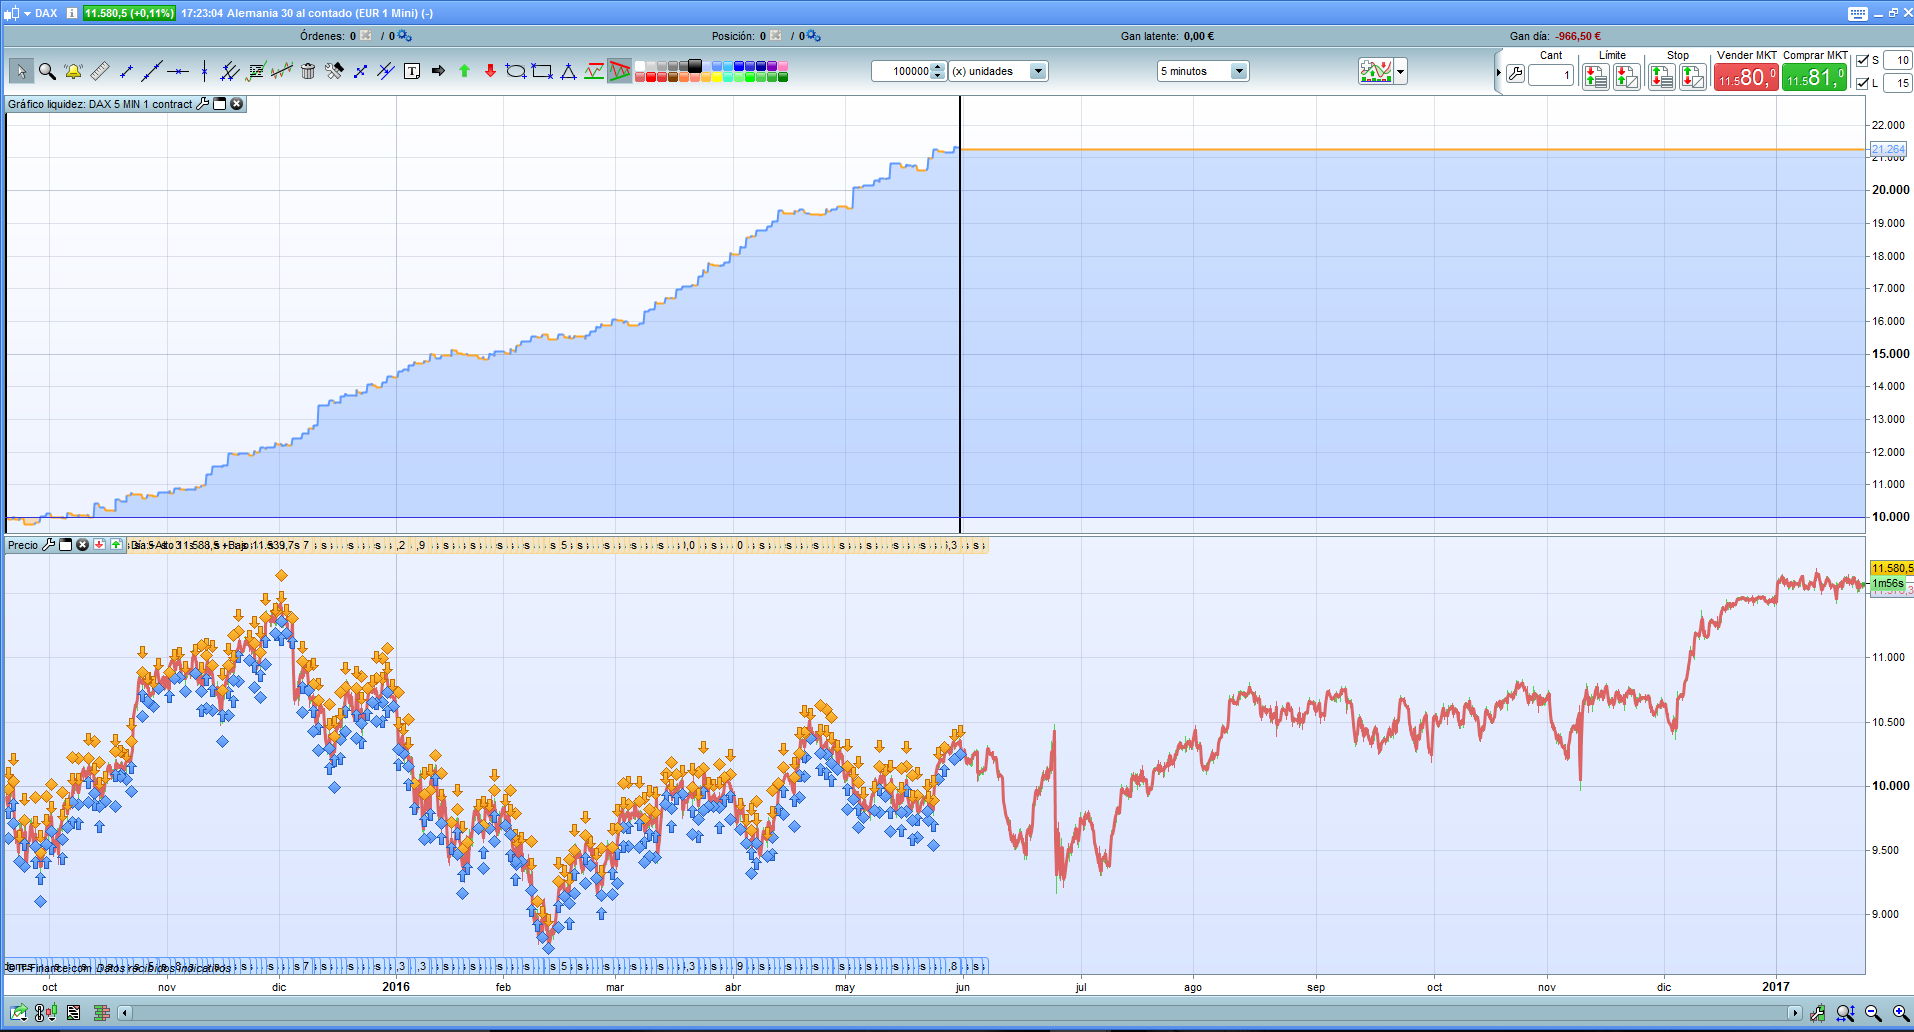The image size is (1914, 1032).
Task: Open the DAX instrument dropdown in title bar
Action: pos(27,13)
